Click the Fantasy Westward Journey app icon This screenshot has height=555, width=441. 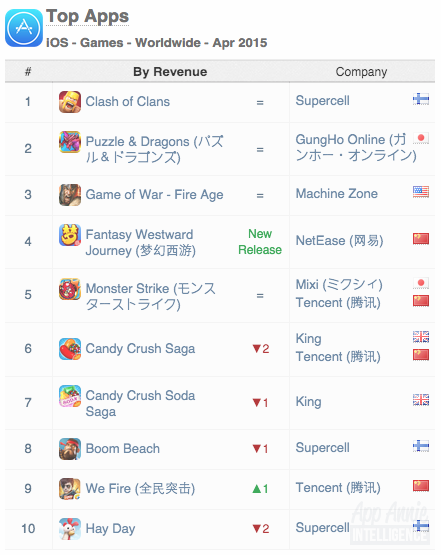click(x=70, y=235)
